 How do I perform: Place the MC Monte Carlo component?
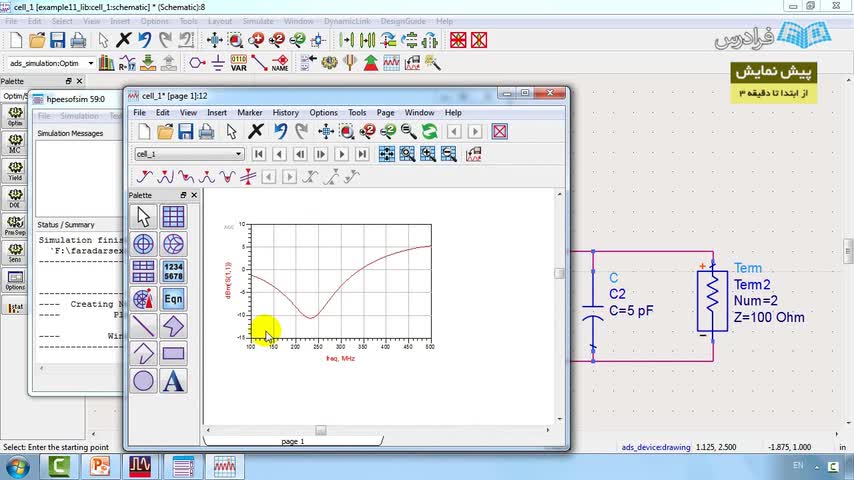15,143
